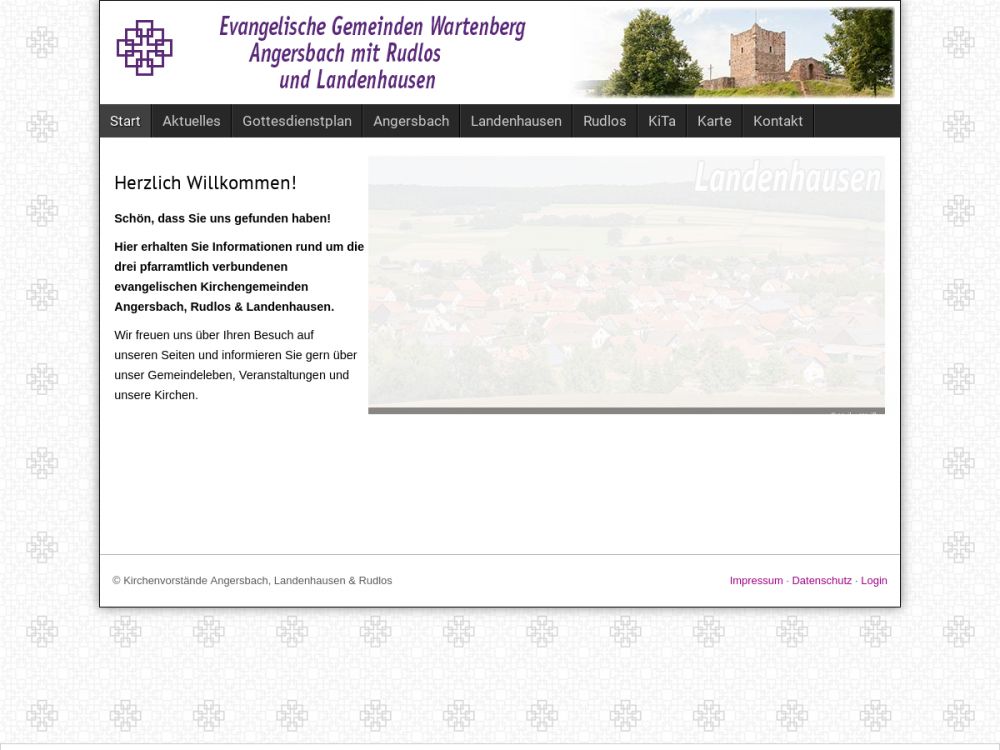Click the Kirchenvorstände copyright text
This screenshot has width=1000, height=750.
coord(252,581)
